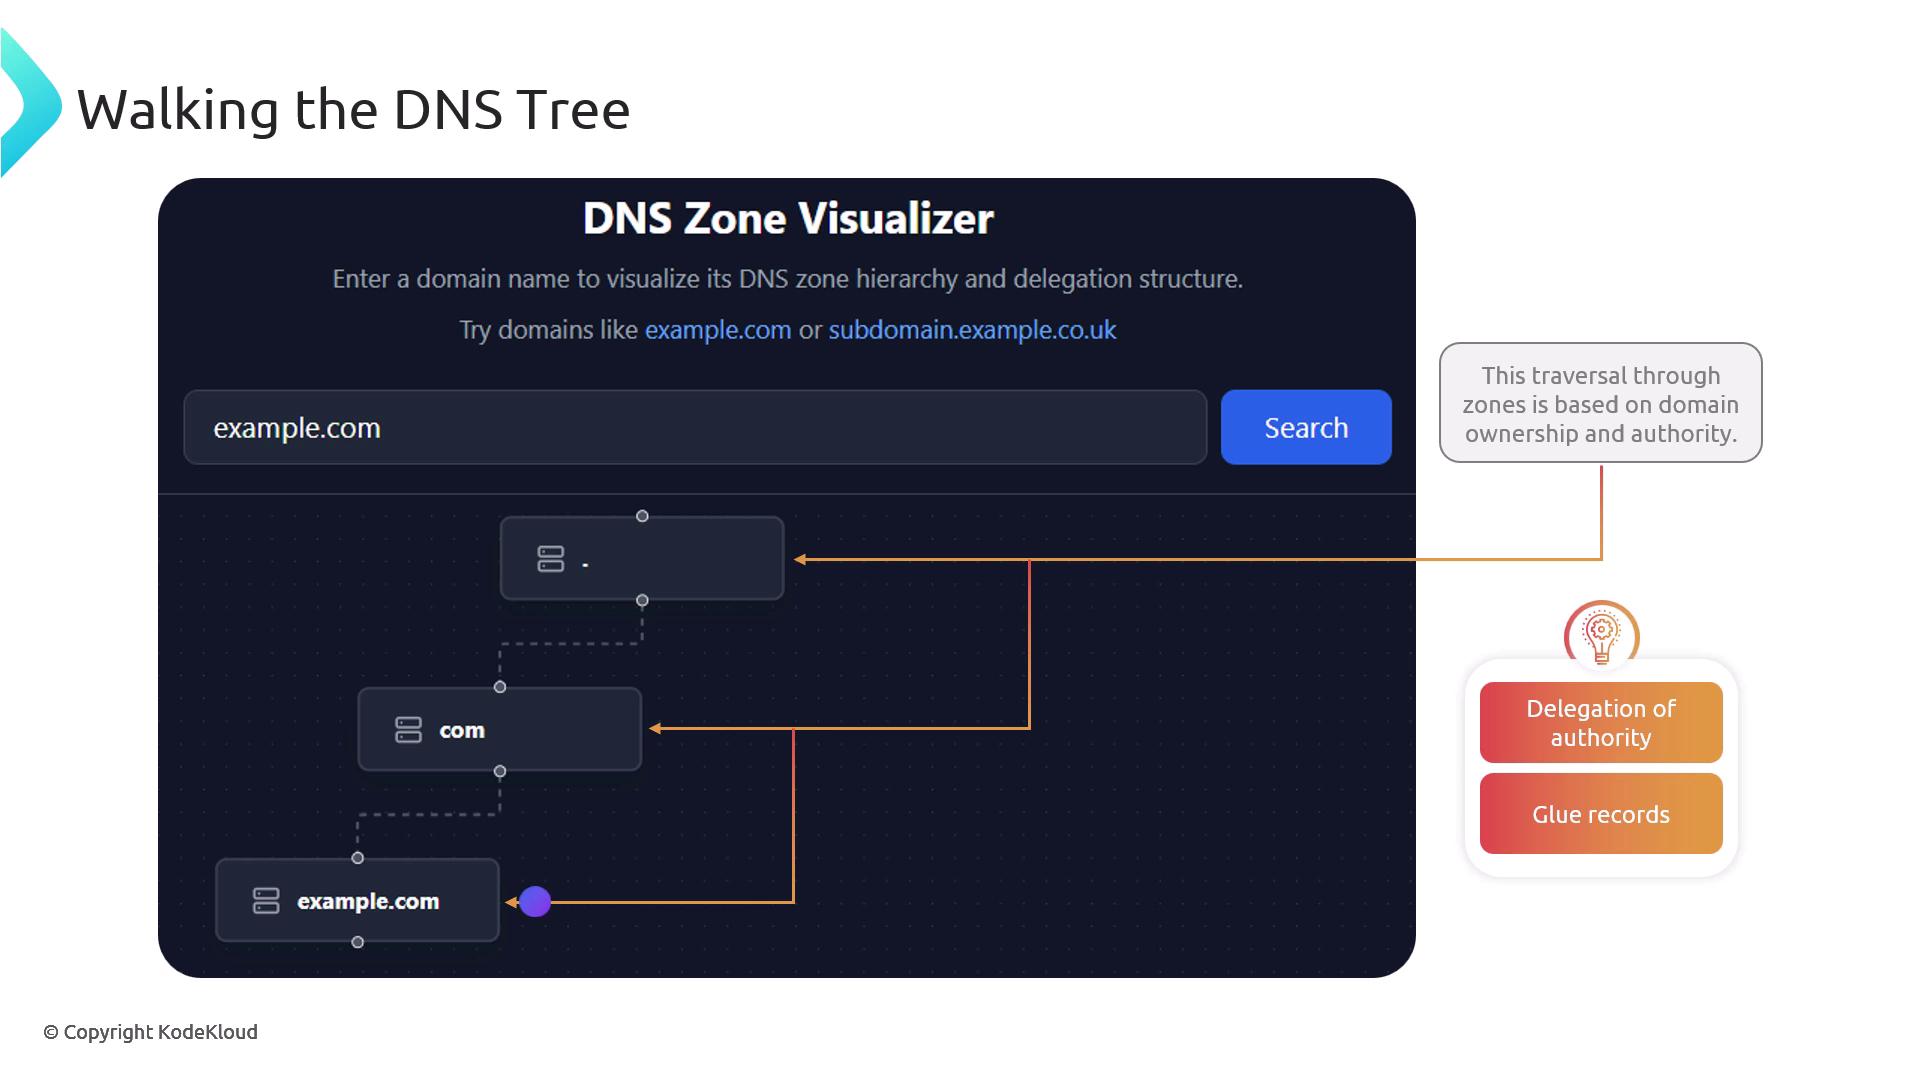Open the subdomain.example.co.uk sample link
Viewport: 1920px width, 1080px height.
[971, 330]
